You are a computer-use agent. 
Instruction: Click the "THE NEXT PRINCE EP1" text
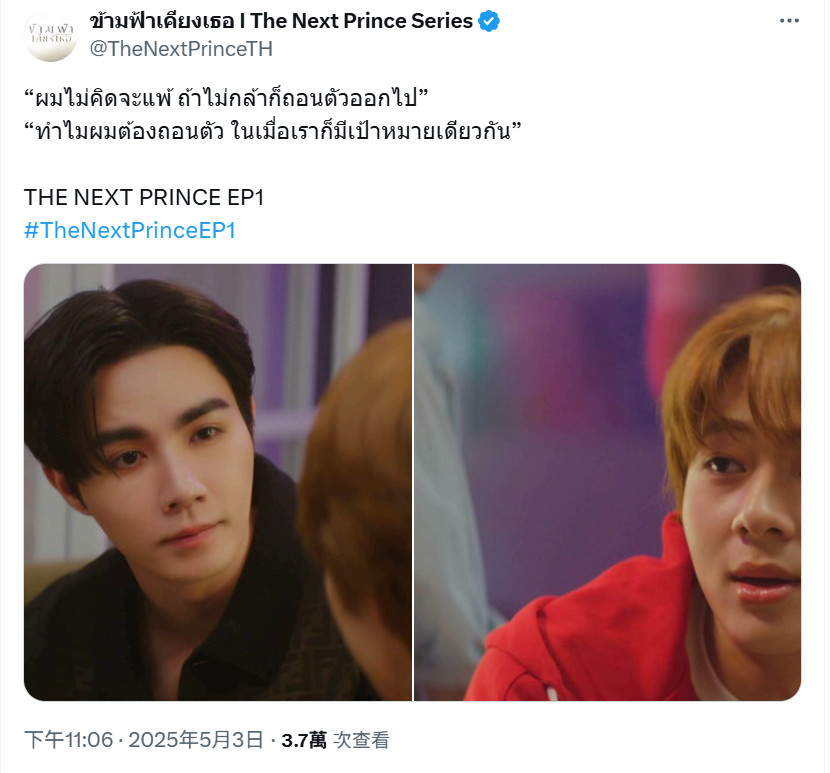pos(143,197)
